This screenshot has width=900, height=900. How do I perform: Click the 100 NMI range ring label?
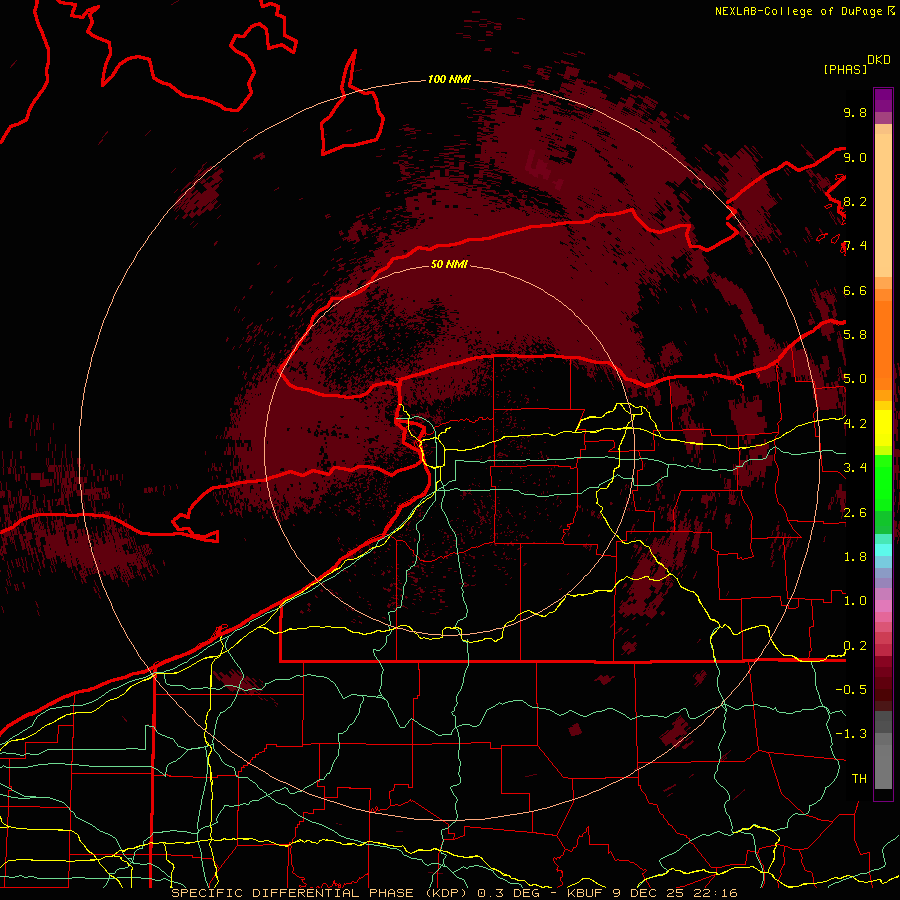coord(449,79)
